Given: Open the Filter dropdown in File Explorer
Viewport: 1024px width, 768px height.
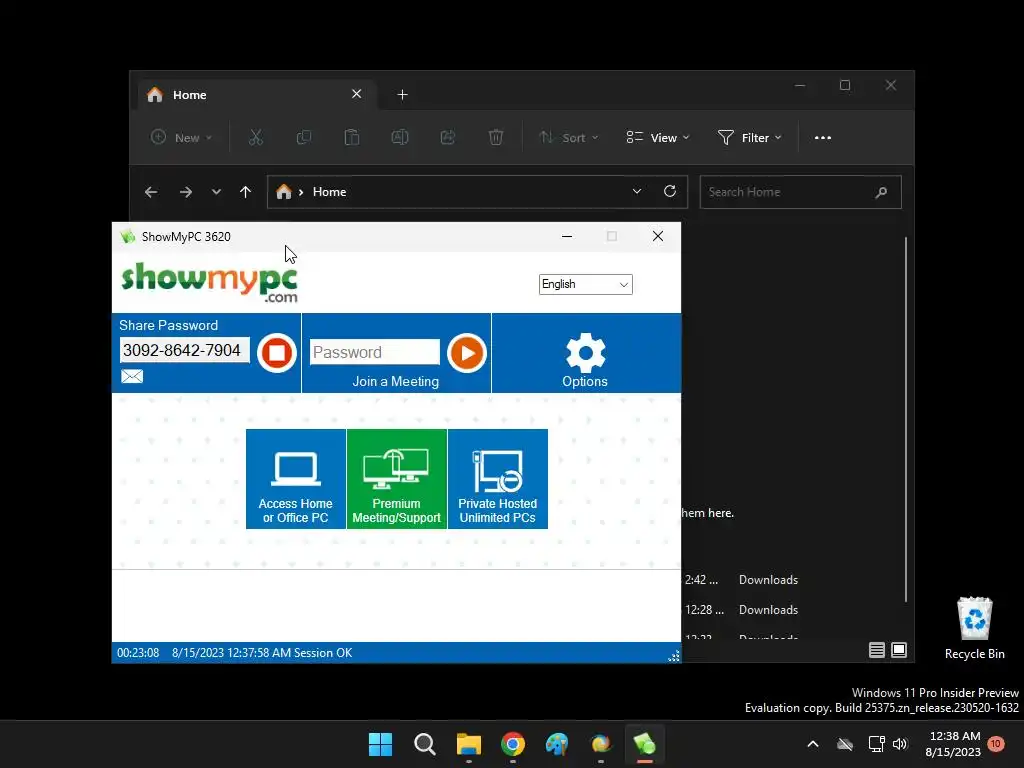Looking at the screenshot, I should pos(749,138).
